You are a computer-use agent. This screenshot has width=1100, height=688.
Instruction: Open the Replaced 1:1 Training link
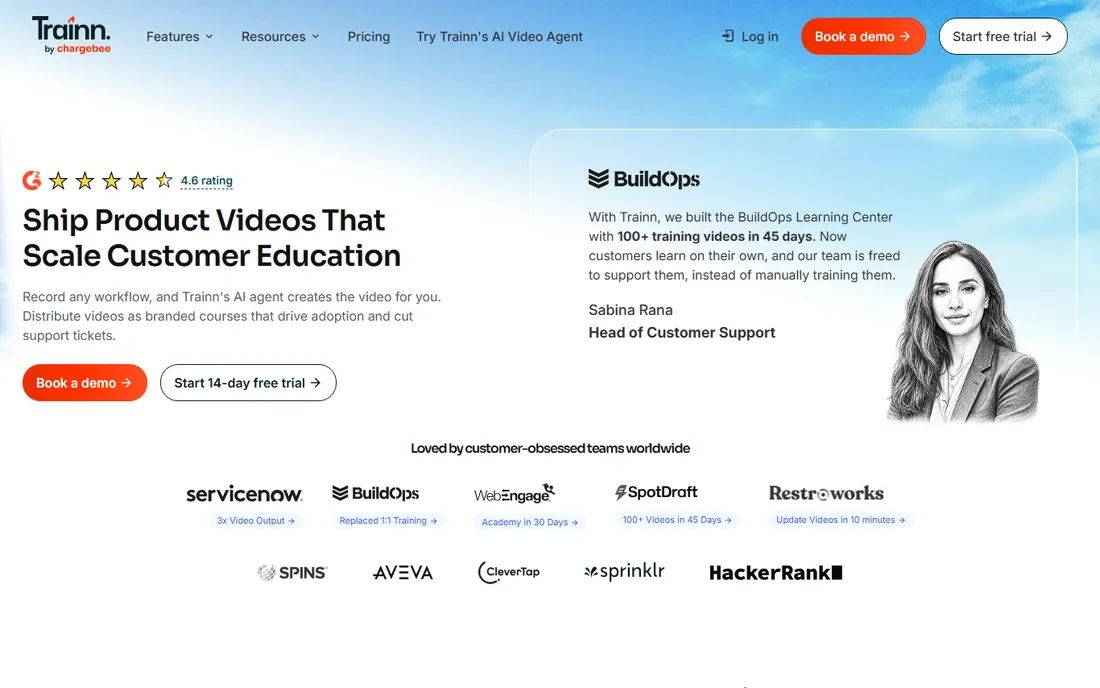tap(388, 520)
